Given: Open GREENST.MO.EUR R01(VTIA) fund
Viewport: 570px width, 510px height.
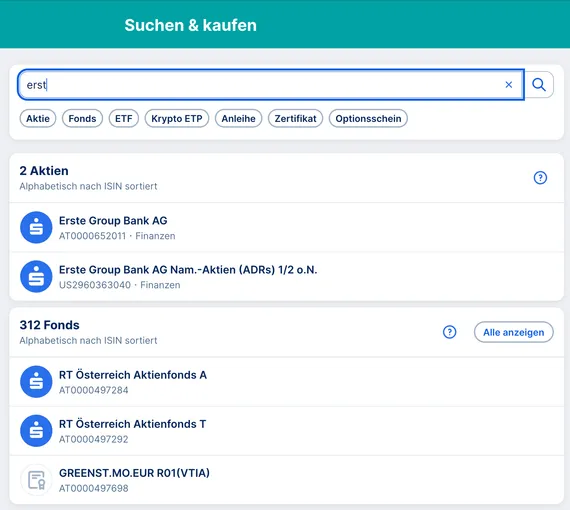Looking at the screenshot, I should coord(286,480).
